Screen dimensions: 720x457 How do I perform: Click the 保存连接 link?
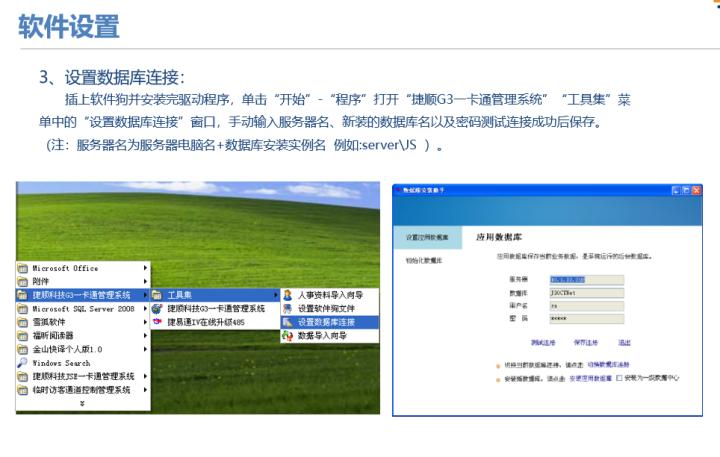pos(586,343)
